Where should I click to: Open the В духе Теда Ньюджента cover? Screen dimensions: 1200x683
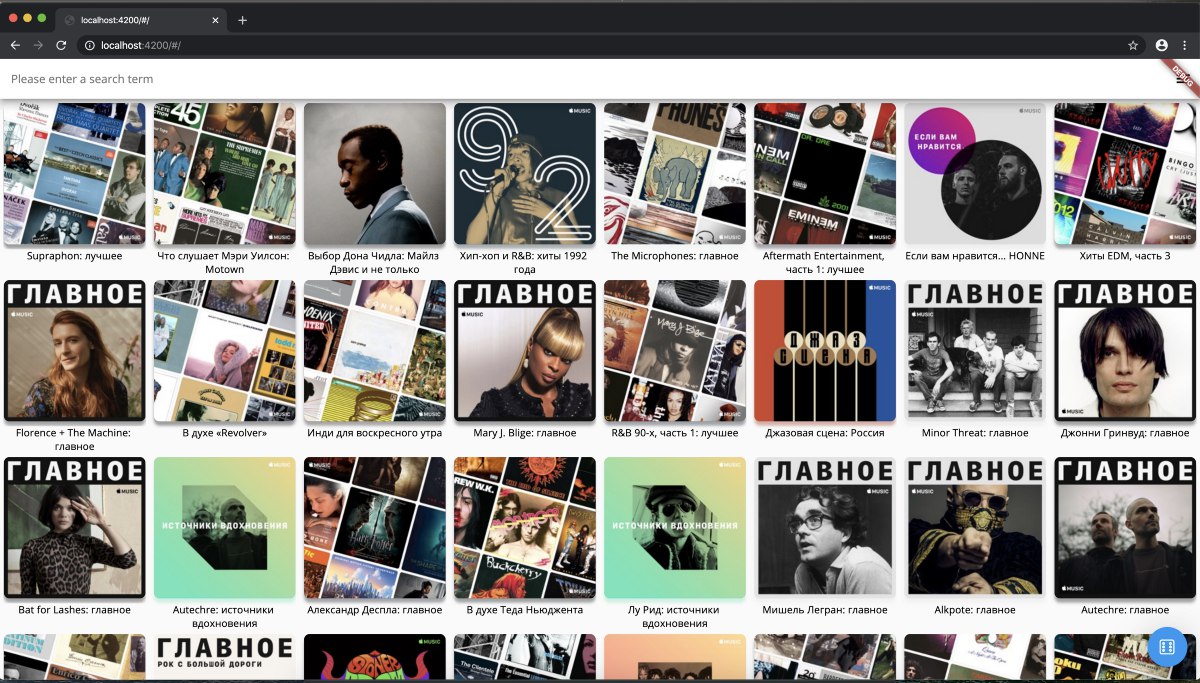click(525, 528)
